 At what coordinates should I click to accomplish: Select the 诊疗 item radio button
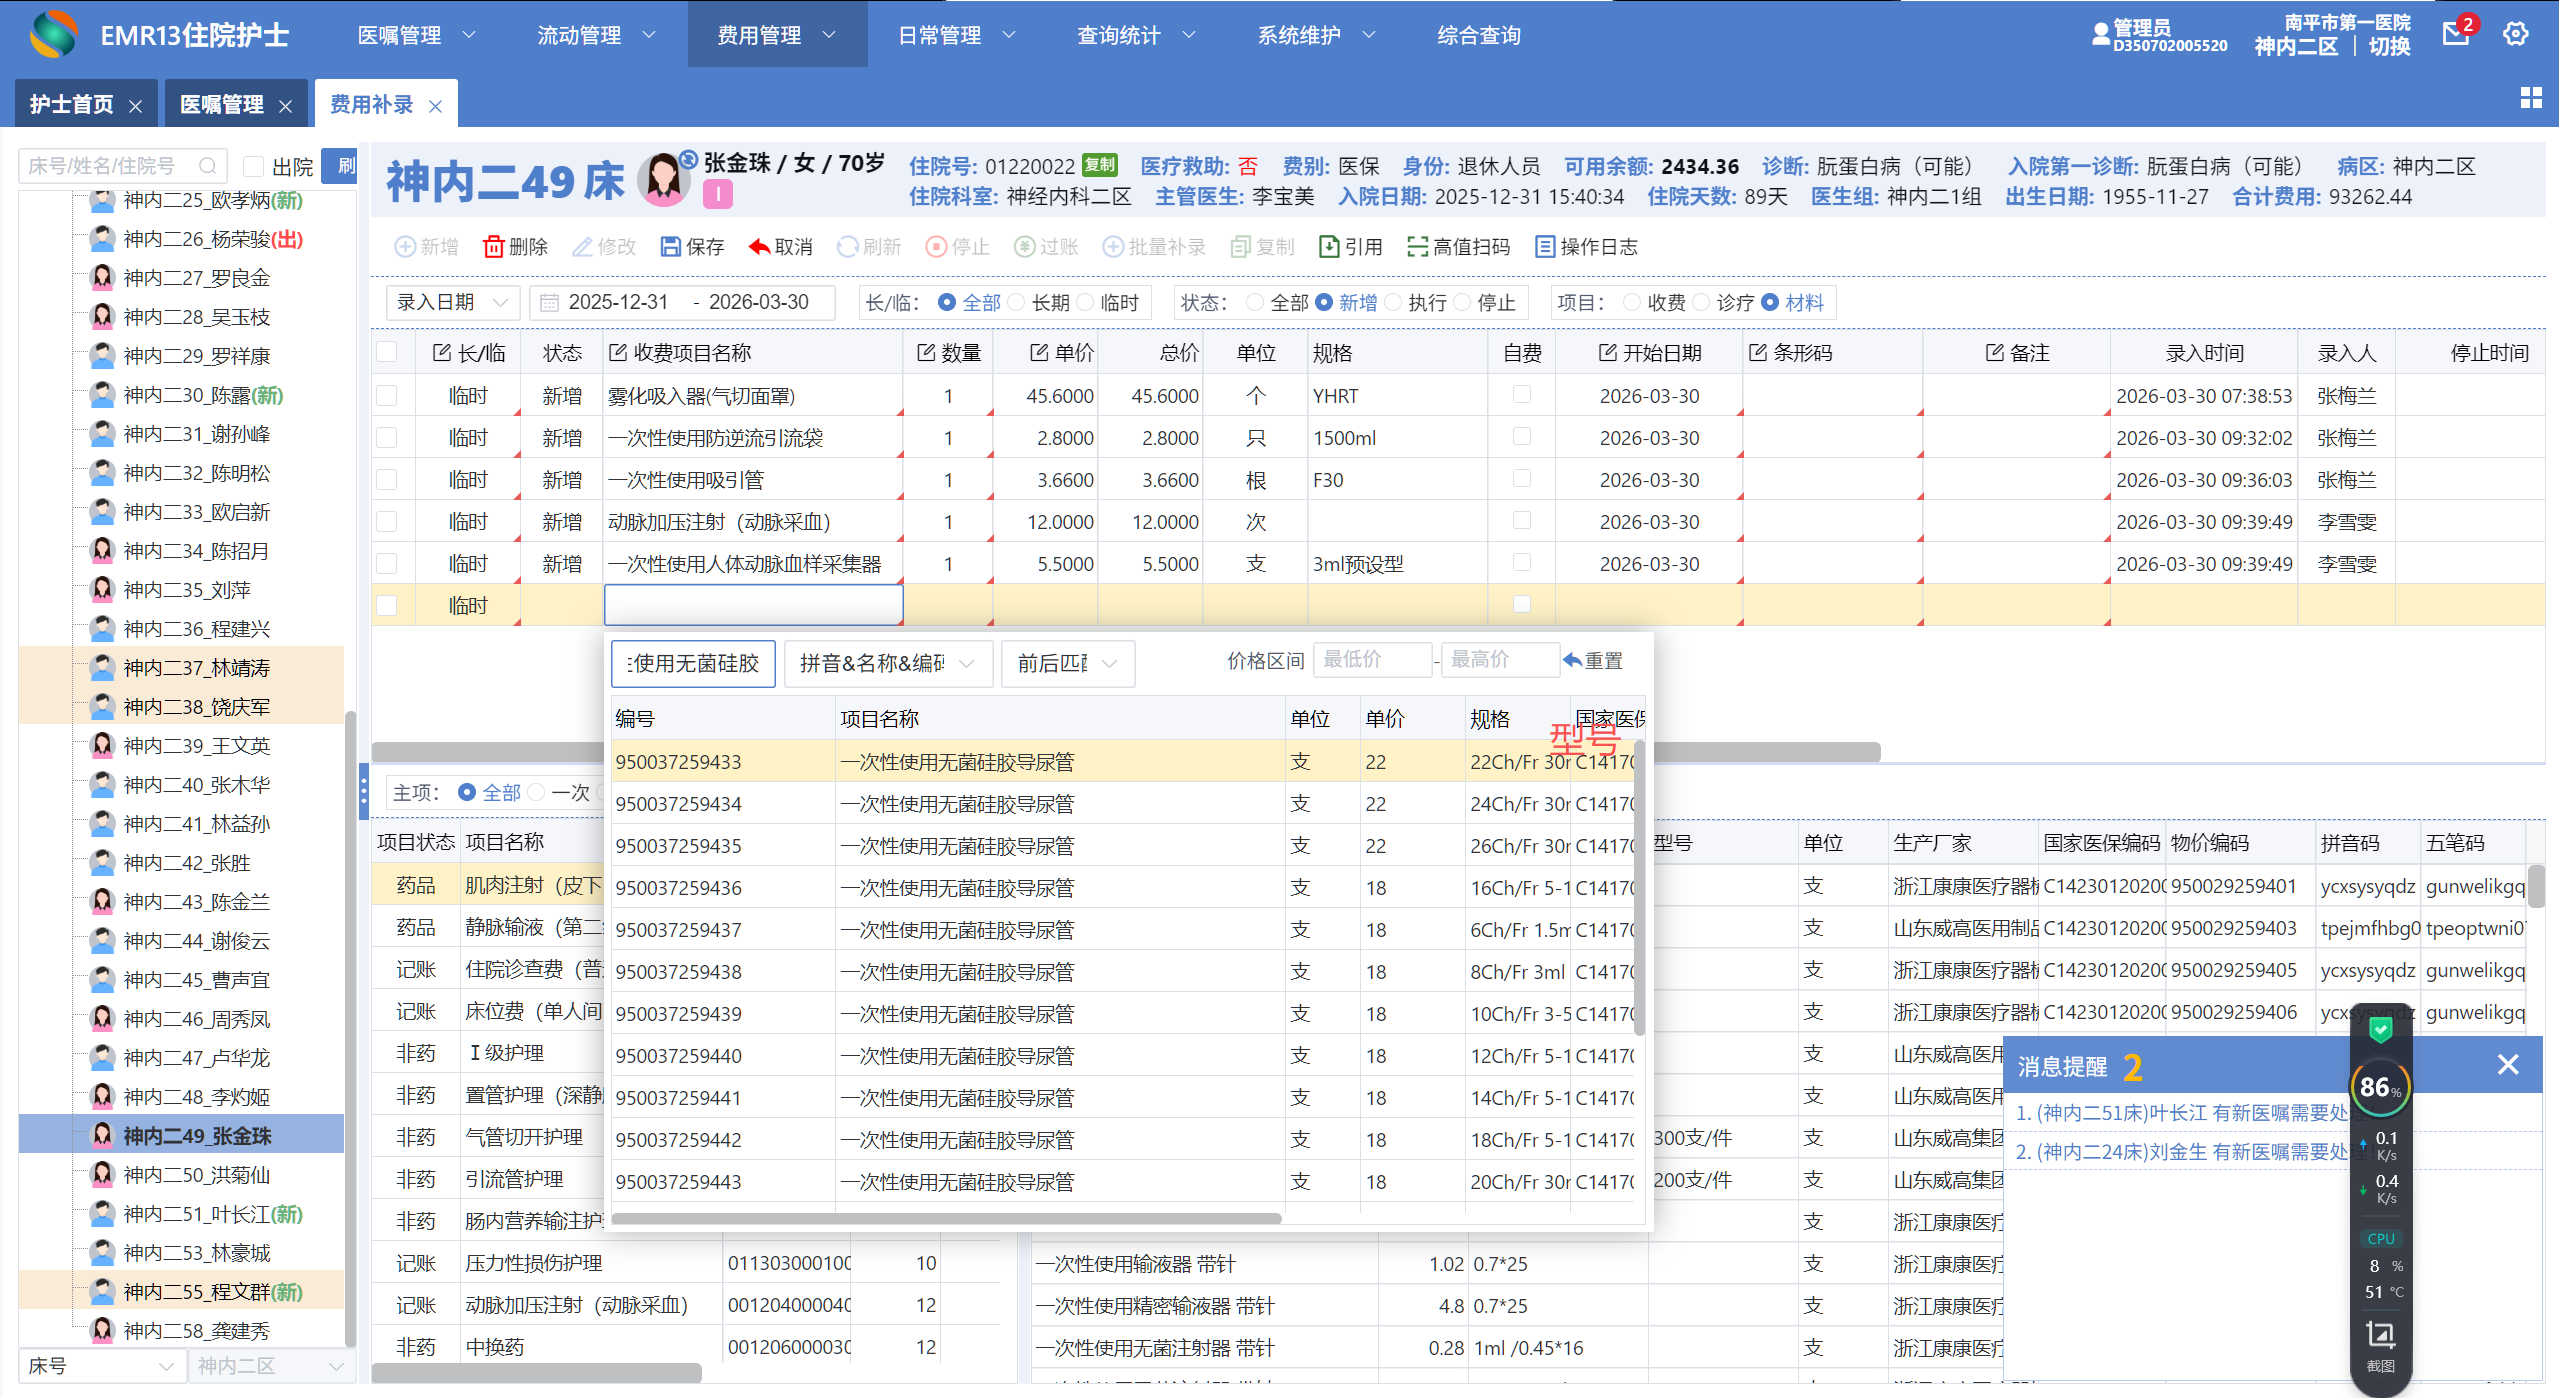pos(1701,303)
